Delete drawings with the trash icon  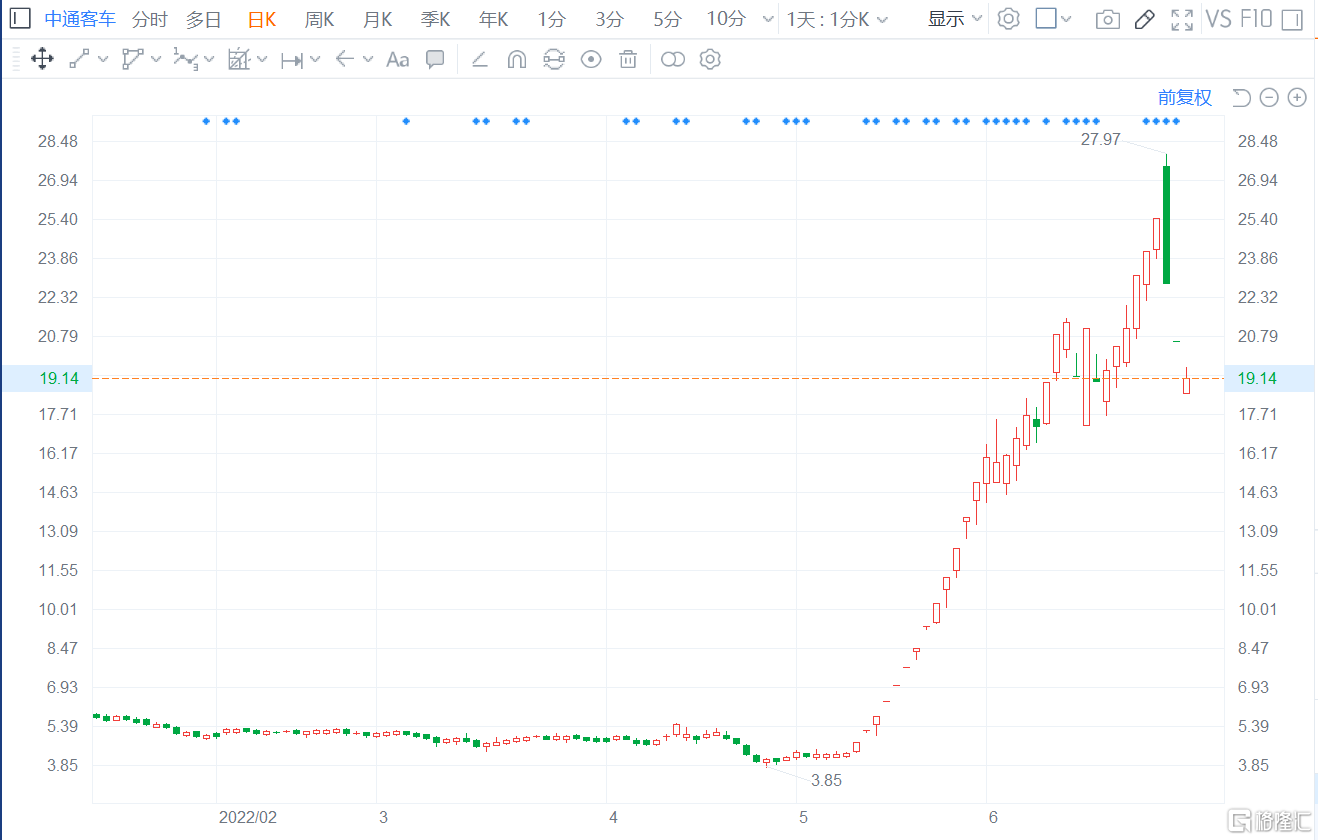point(628,60)
